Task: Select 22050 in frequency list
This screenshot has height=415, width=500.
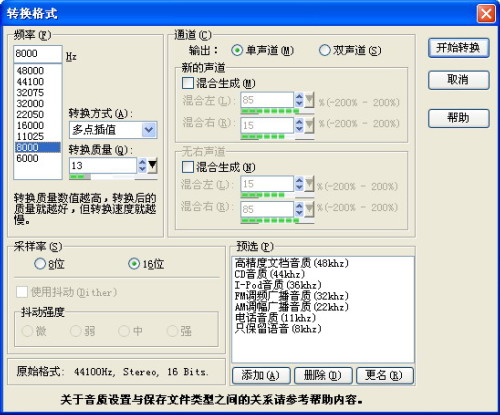Action: click(38, 114)
